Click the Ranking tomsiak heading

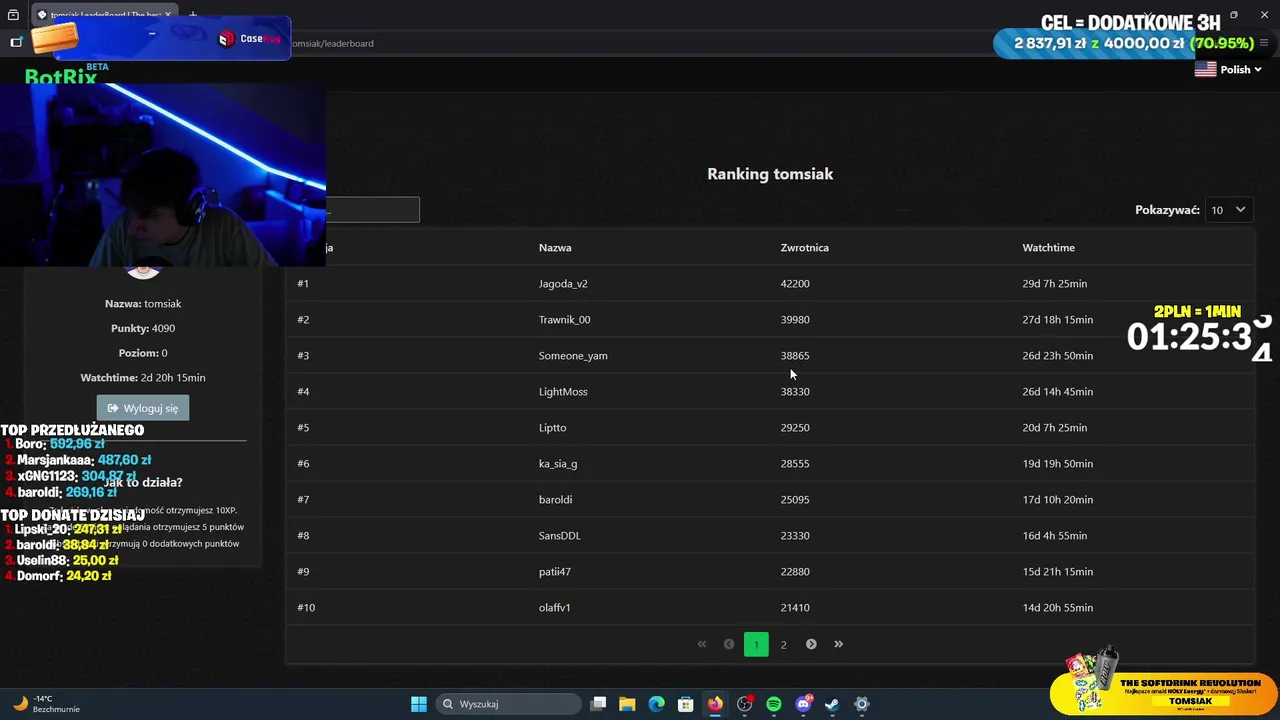[x=770, y=174]
